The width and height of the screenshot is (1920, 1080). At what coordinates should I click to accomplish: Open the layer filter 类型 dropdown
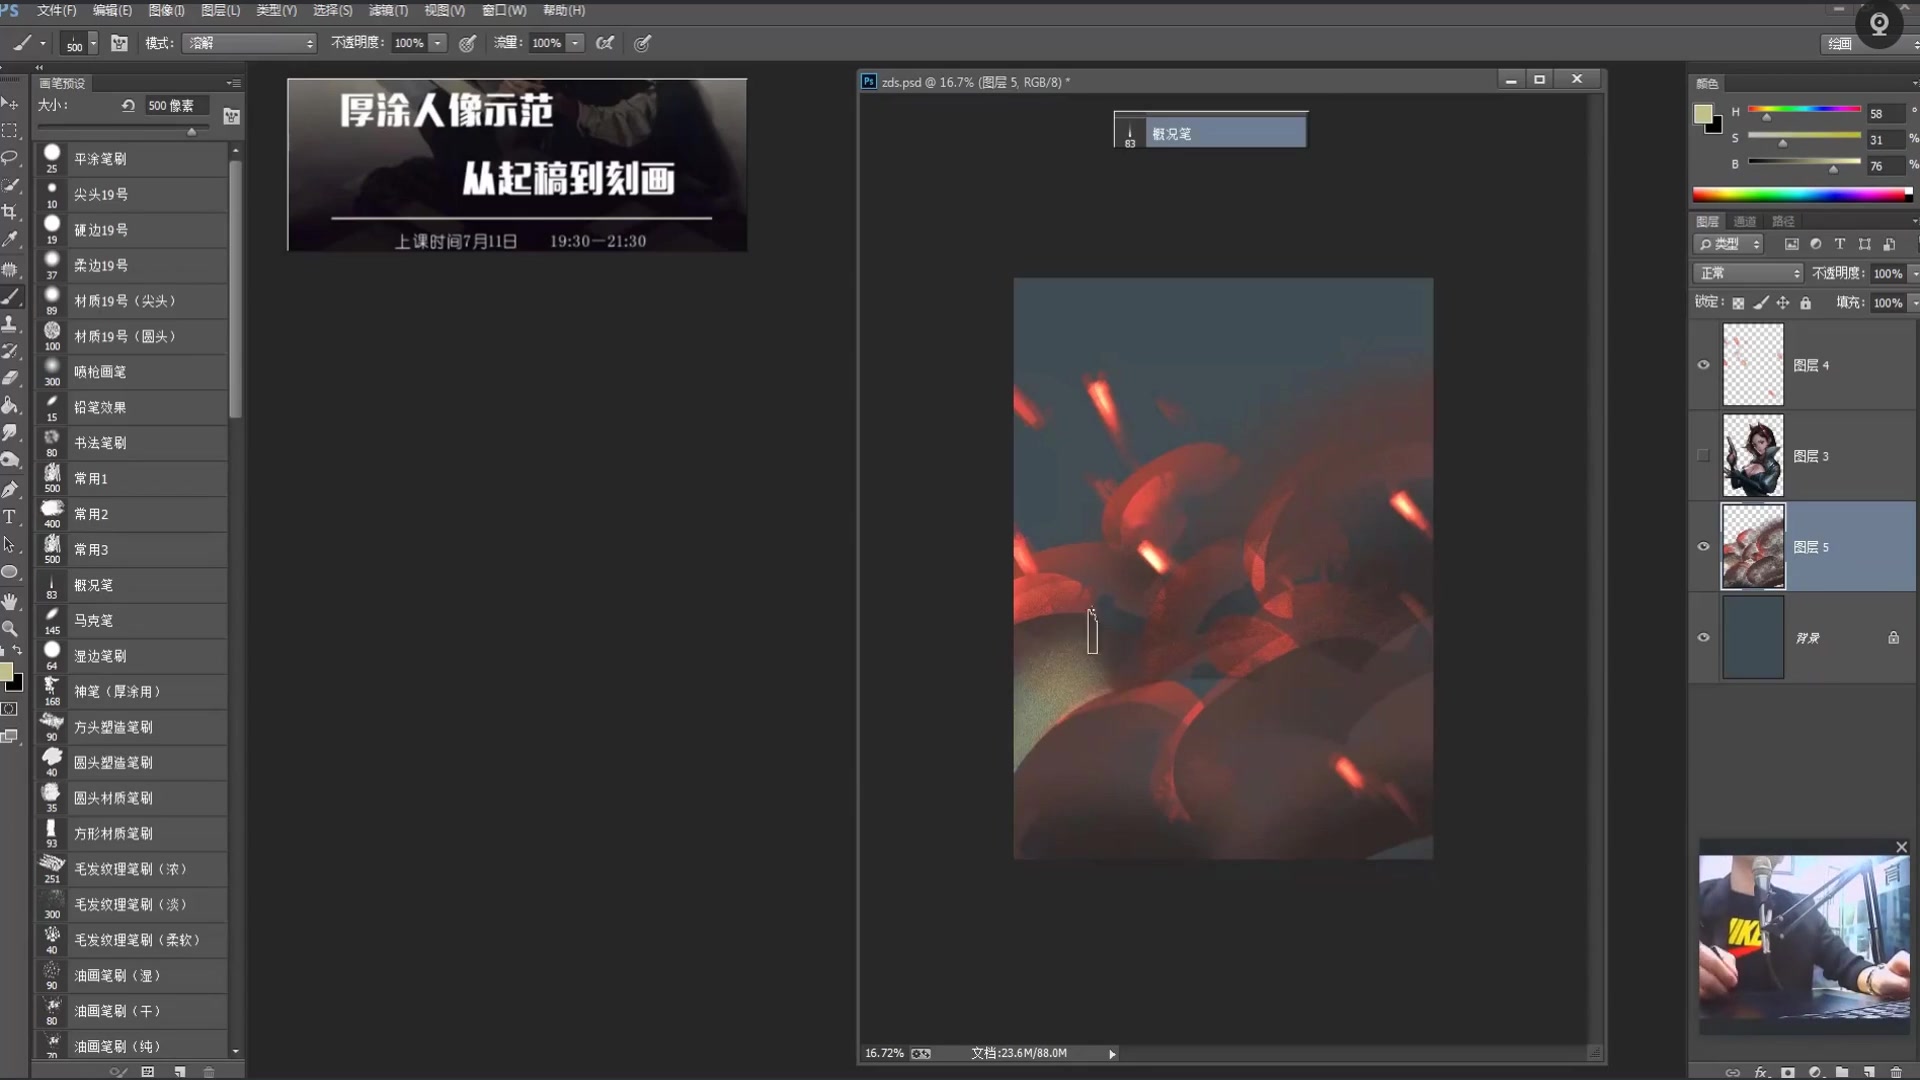coord(1730,244)
